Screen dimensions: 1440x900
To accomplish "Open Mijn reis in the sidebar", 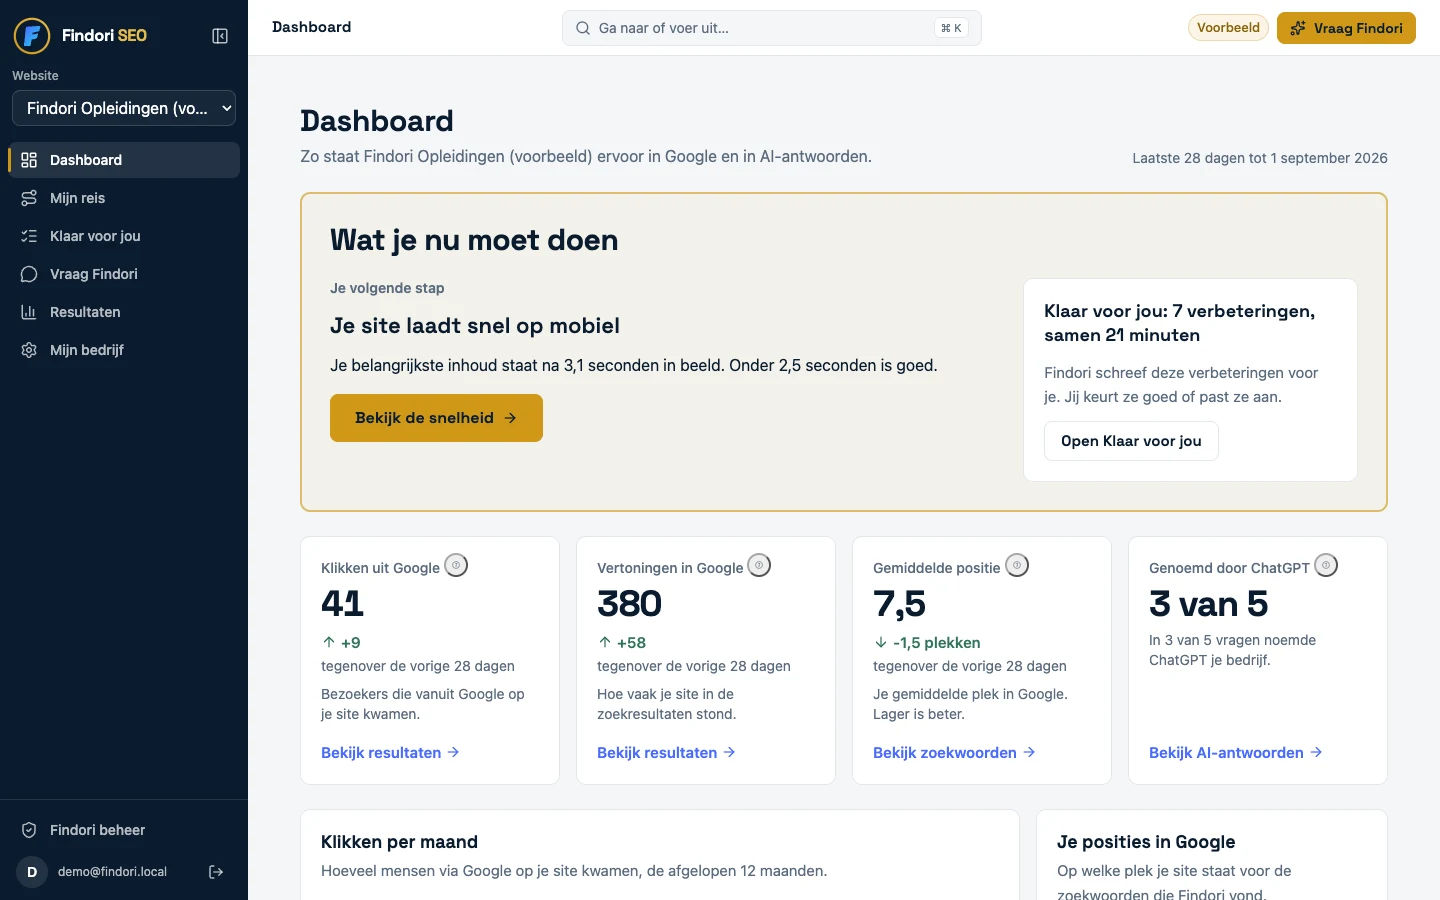I will 124,198.
